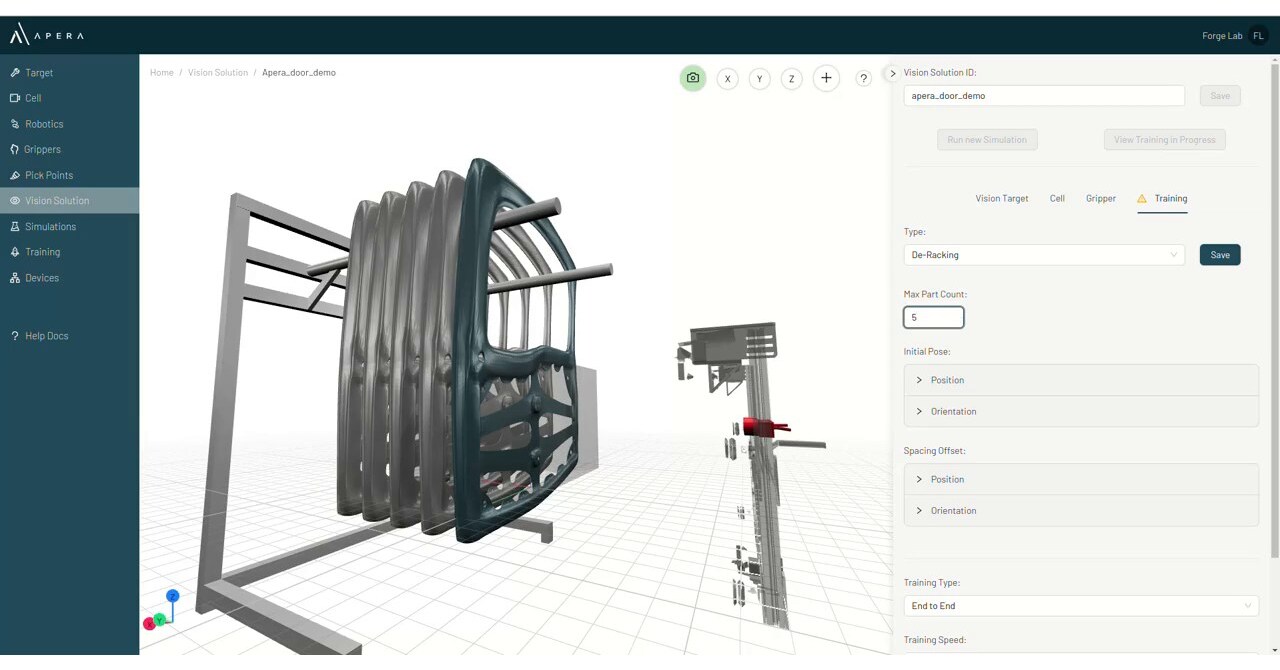The width and height of the screenshot is (1280, 670).
Task: Select the Y axis view button
Action: click(x=759, y=78)
